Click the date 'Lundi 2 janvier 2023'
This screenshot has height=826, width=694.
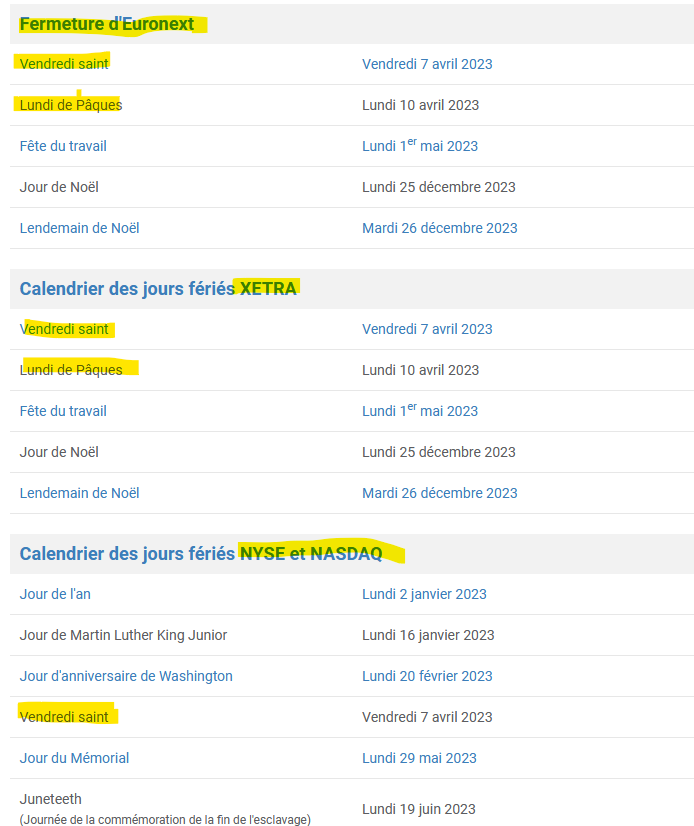click(x=424, y=594)
